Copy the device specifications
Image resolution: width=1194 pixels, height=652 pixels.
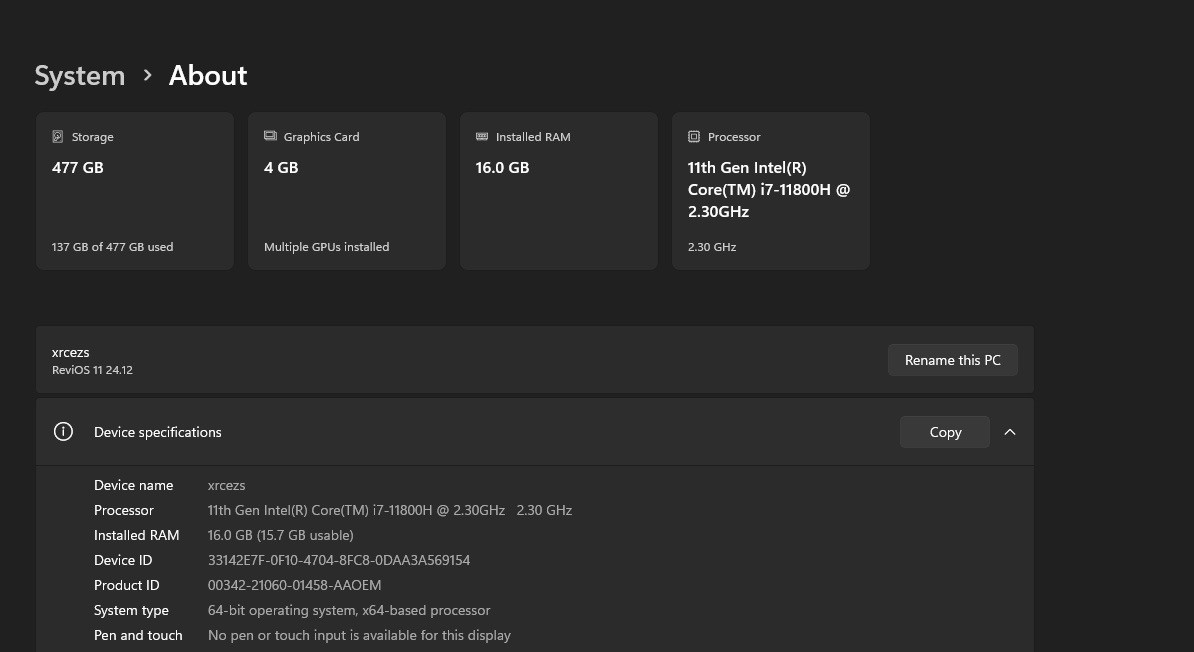(945, 432)
